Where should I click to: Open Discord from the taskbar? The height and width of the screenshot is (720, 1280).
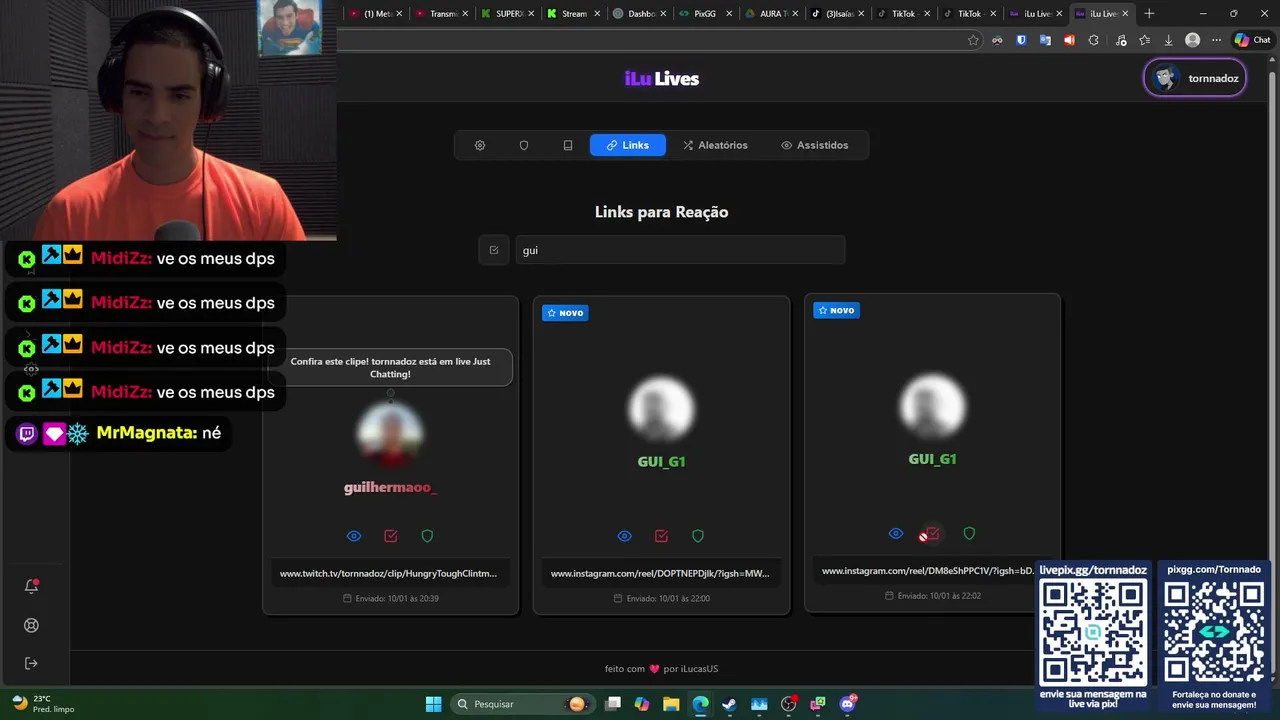click(847, 704)
